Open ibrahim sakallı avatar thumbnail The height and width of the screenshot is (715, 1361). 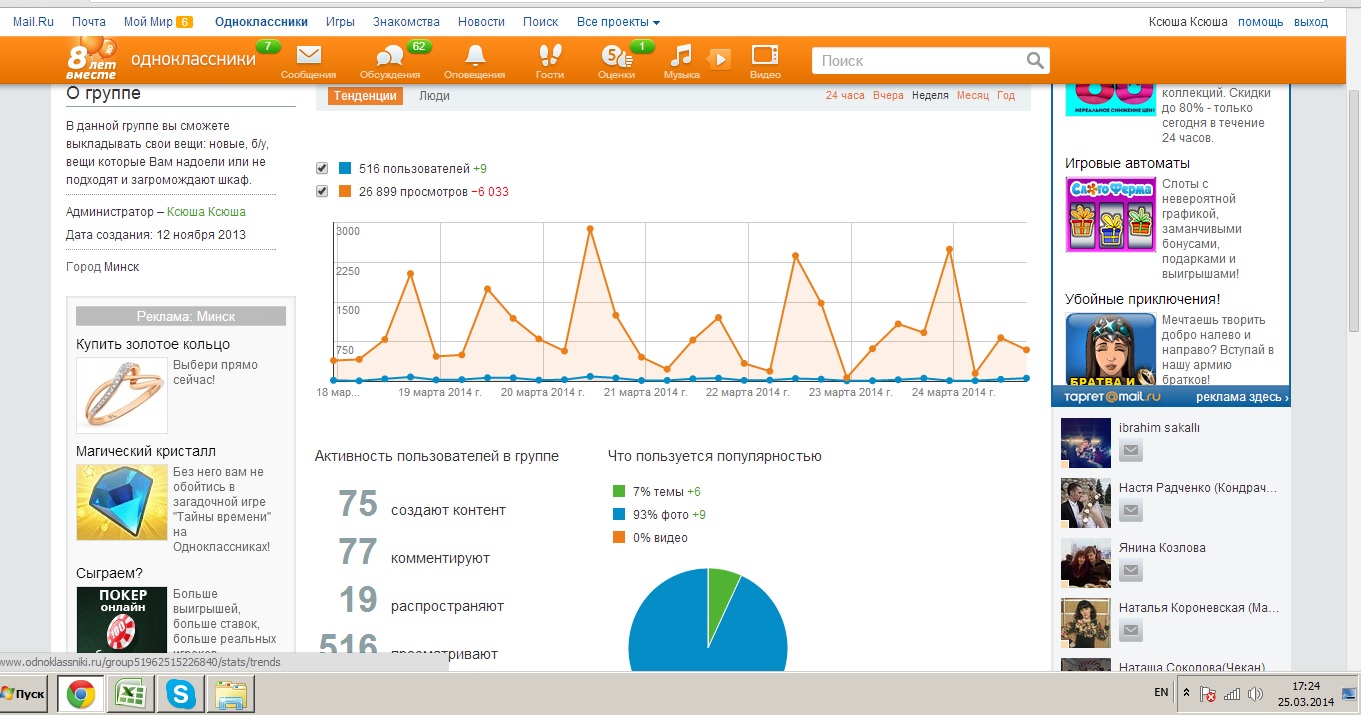pyautogui.click(x=1086, y=443)
